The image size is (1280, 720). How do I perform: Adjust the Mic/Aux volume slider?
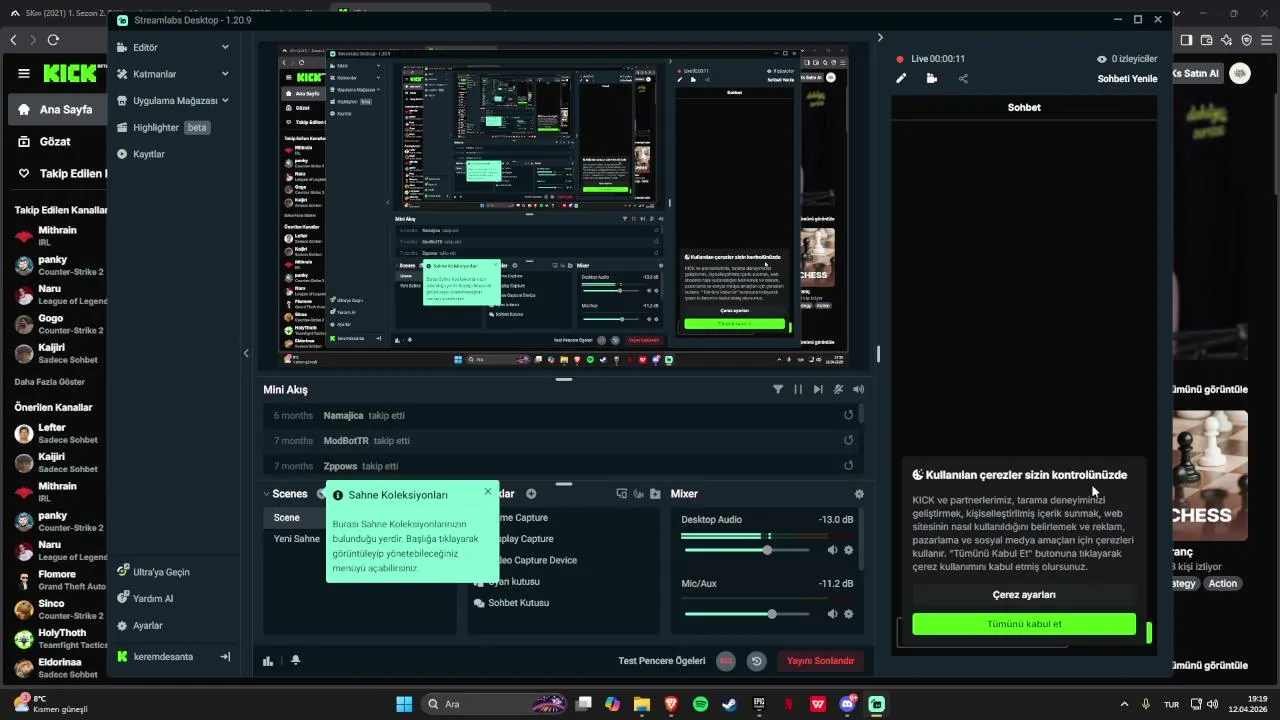(x=747, y=614)
